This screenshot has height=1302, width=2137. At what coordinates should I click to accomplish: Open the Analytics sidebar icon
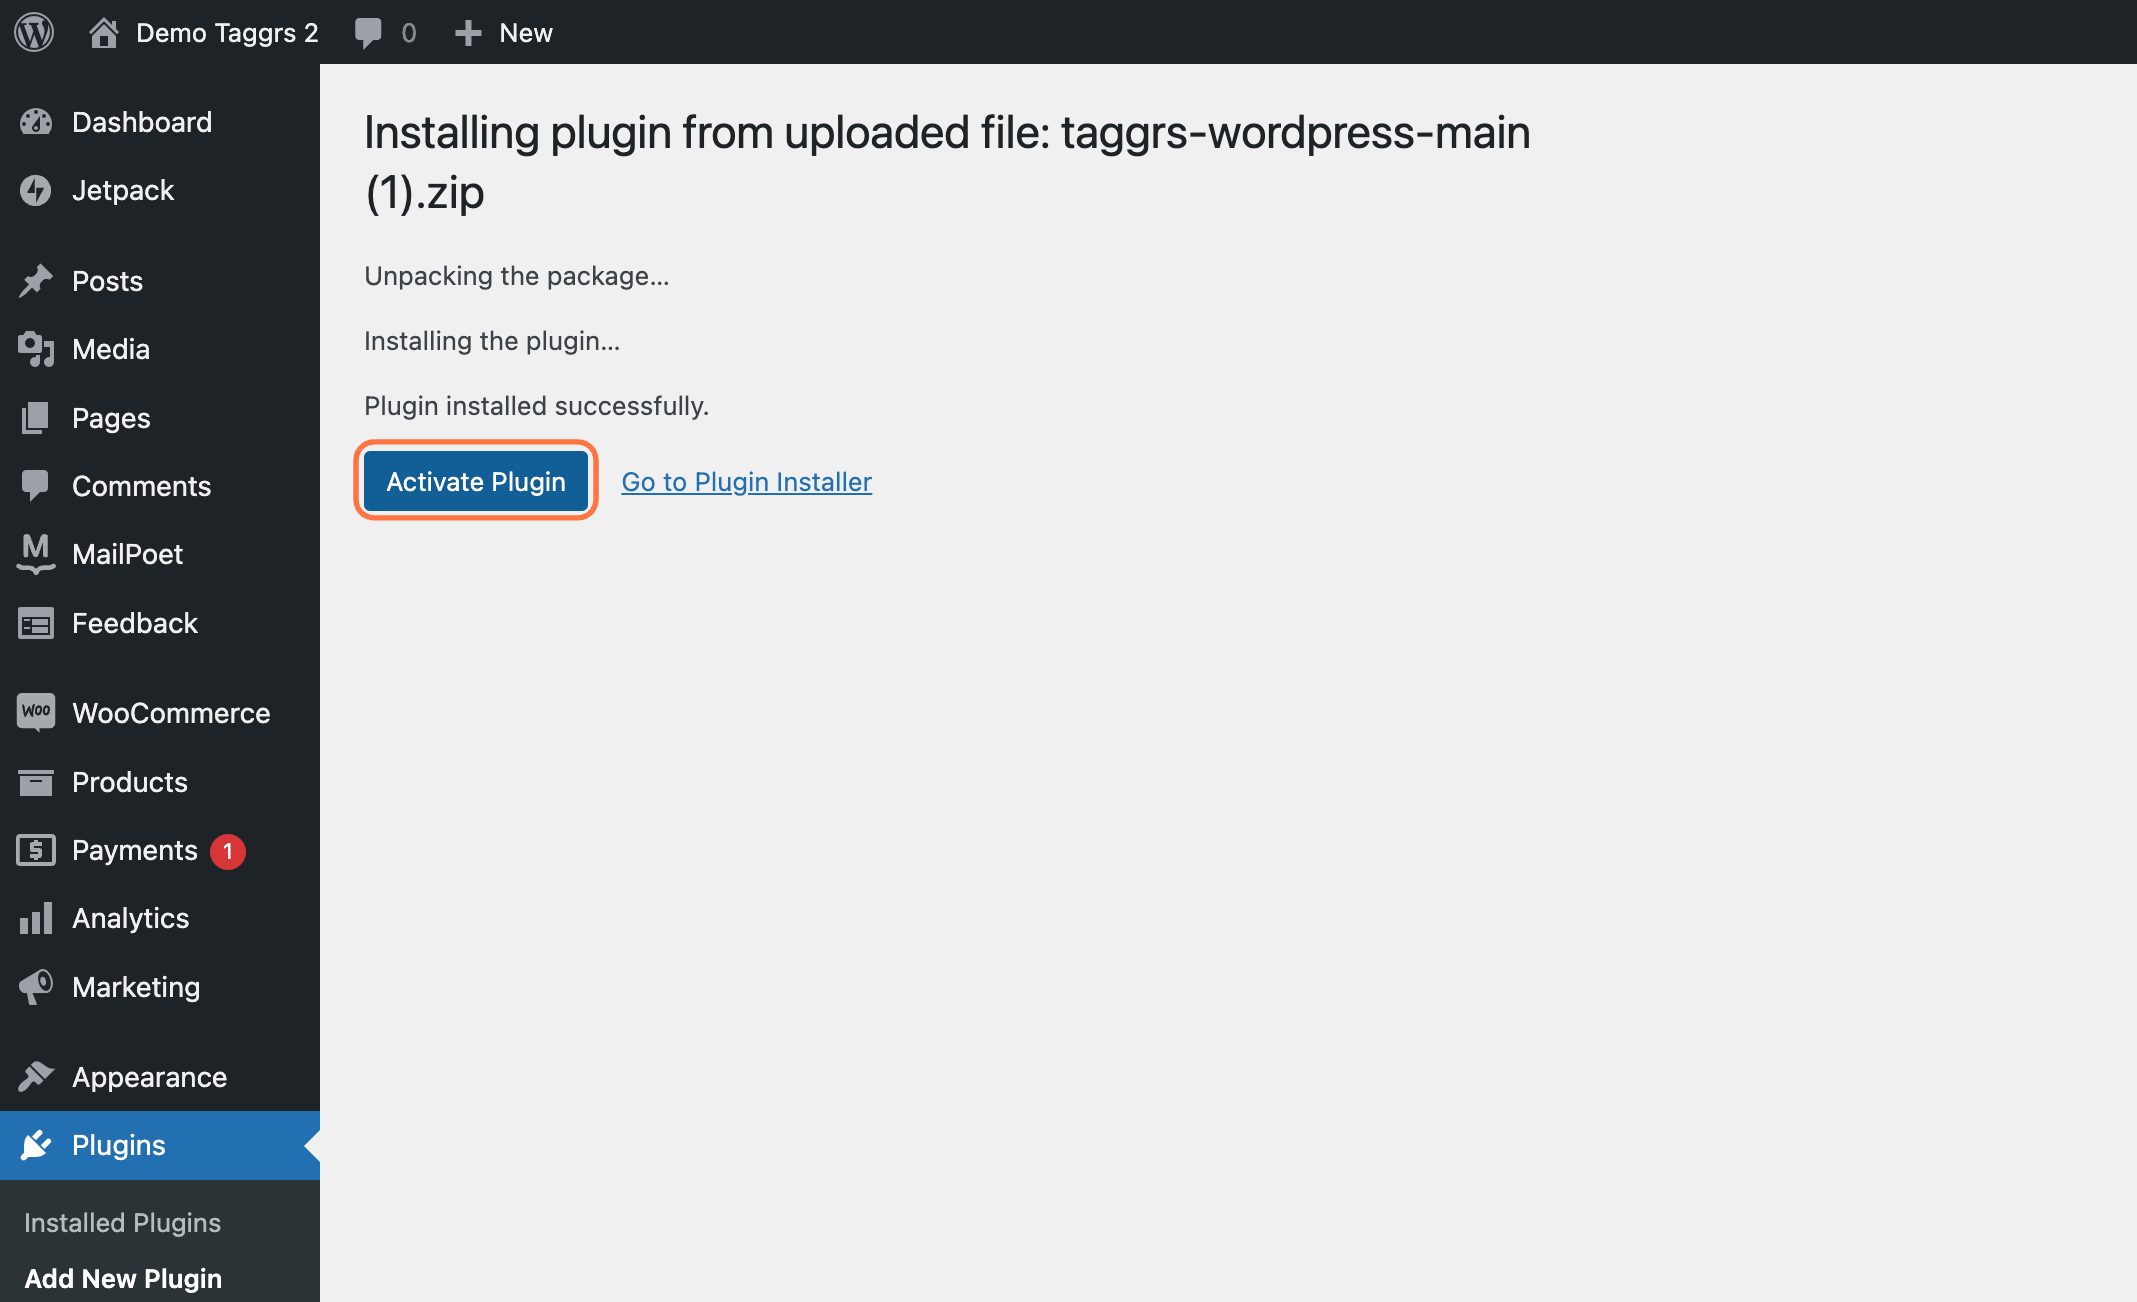(37, 919)
